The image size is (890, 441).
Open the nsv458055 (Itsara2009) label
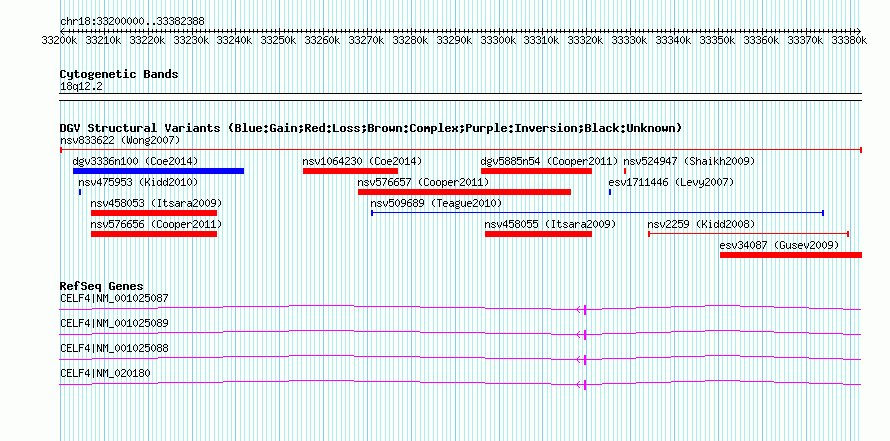click(x=550, y=224)
